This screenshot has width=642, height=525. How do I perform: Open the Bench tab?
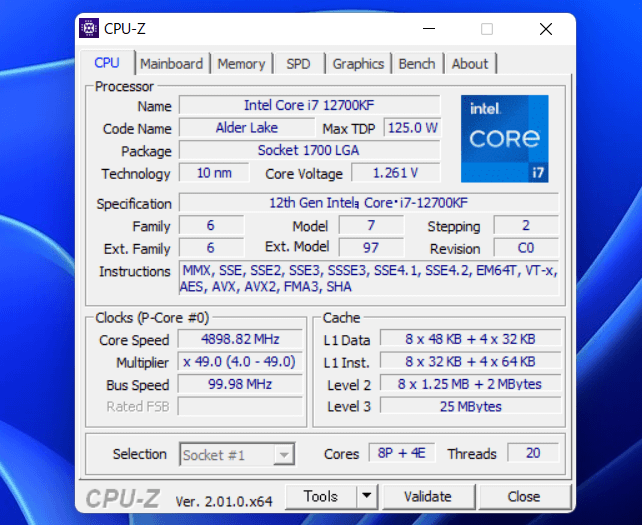(417, 64)
